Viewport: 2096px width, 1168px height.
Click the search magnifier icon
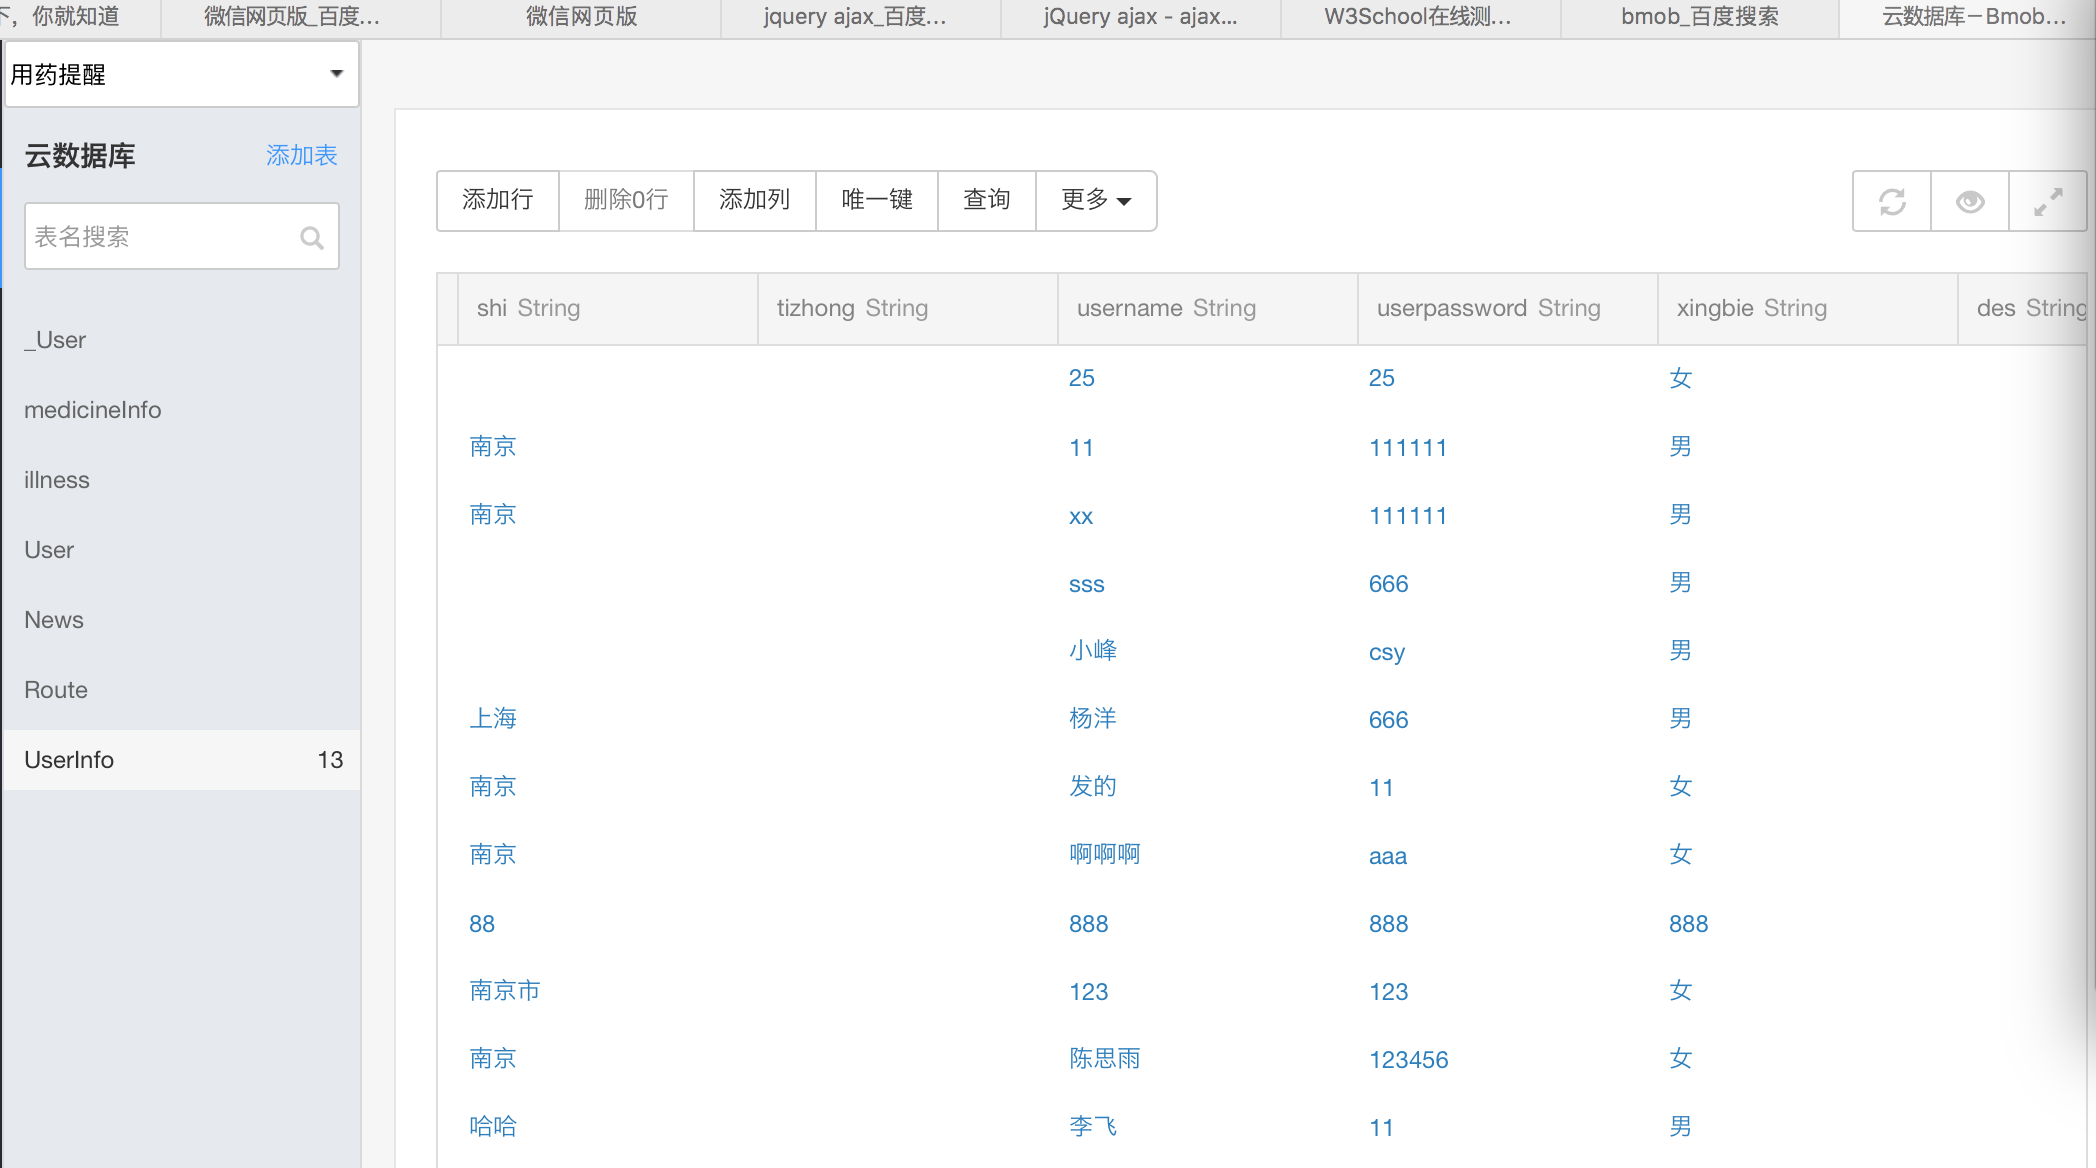pyautogui.click(x=312, y=238)
